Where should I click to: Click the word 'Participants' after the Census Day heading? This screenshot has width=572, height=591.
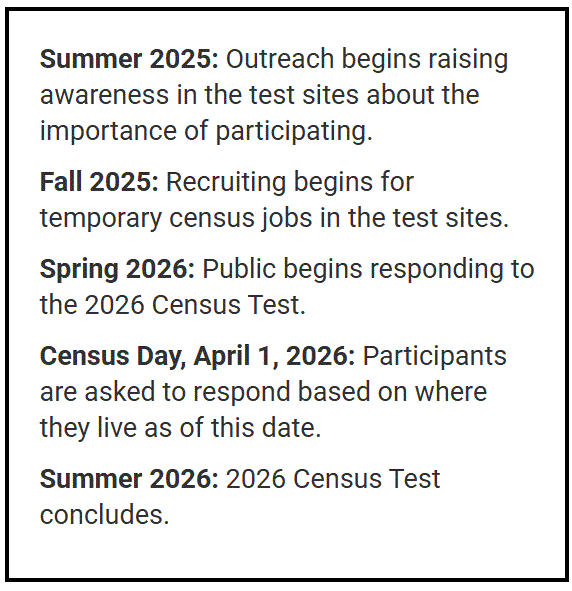point(434,357)
